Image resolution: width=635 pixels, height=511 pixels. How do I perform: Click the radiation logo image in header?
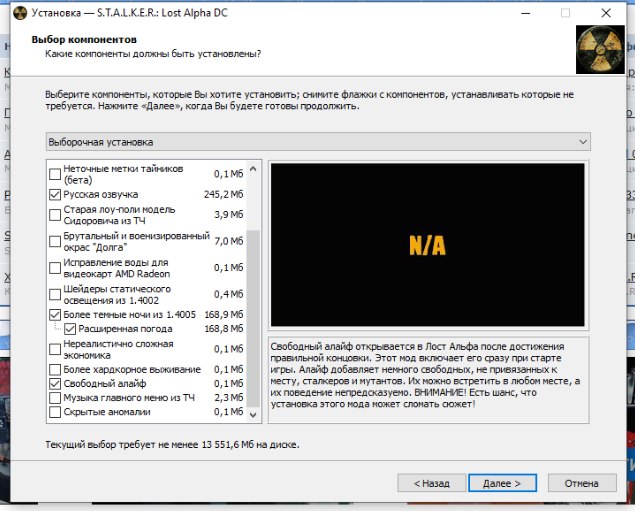point(600,50)
